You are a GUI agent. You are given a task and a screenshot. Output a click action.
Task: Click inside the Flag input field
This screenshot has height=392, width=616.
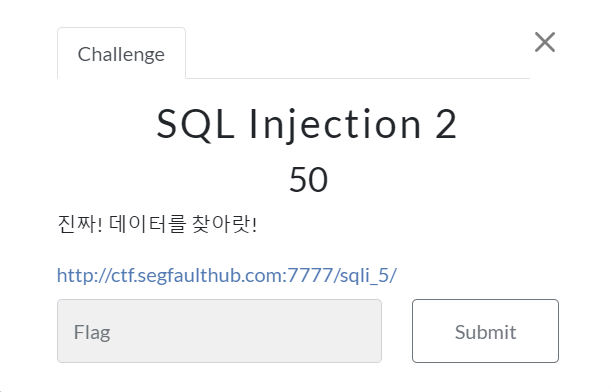pyautogui.click(x=219, y=331)
